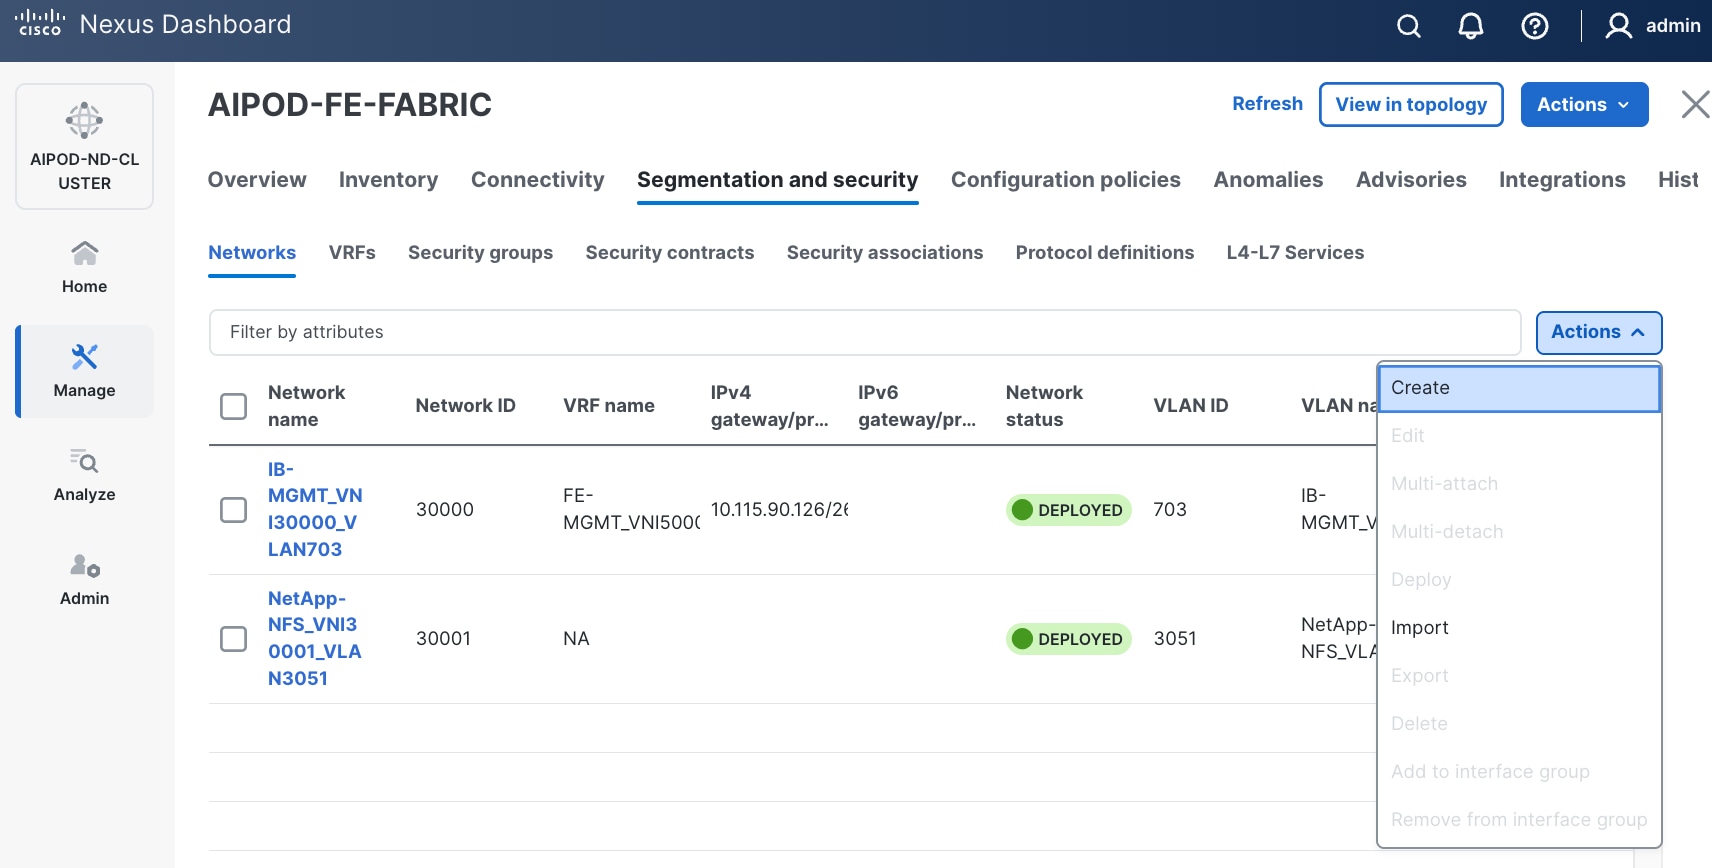The width and height of the screenshot is (1712, 868).
Task: Open the Security groups sub-tab
Action: [x=480, y=253]
